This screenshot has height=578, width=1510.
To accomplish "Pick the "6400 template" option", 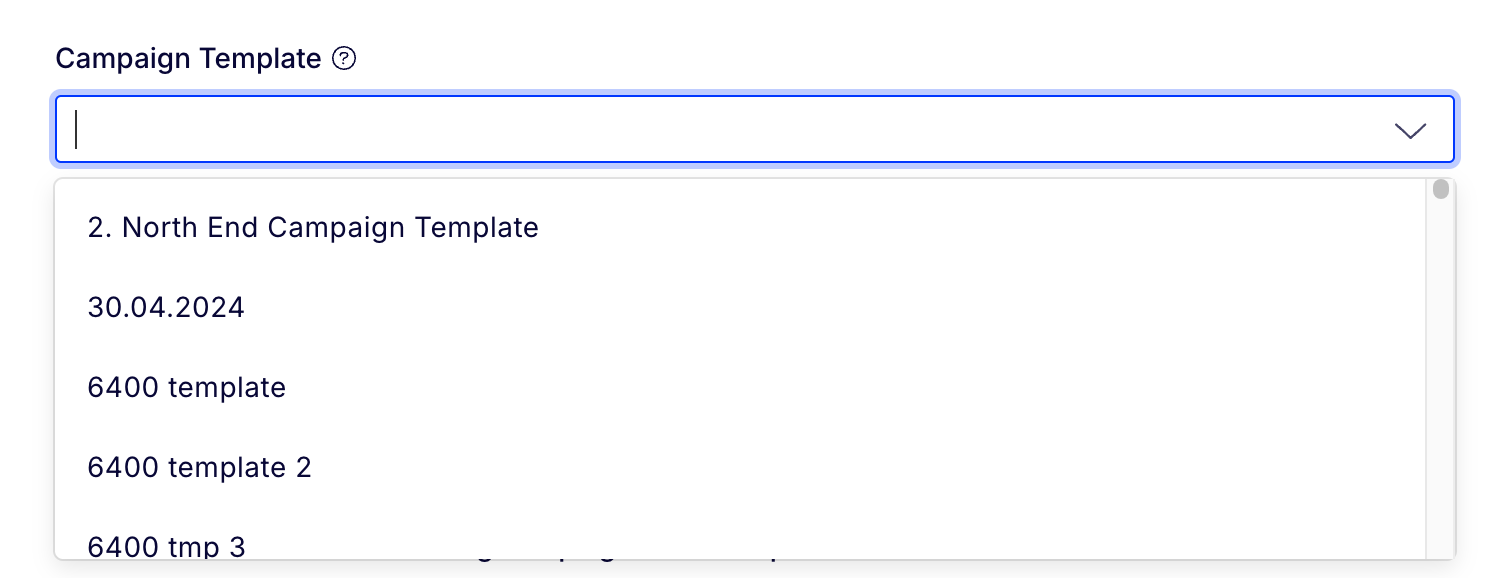I will click(x=740, y=387).
